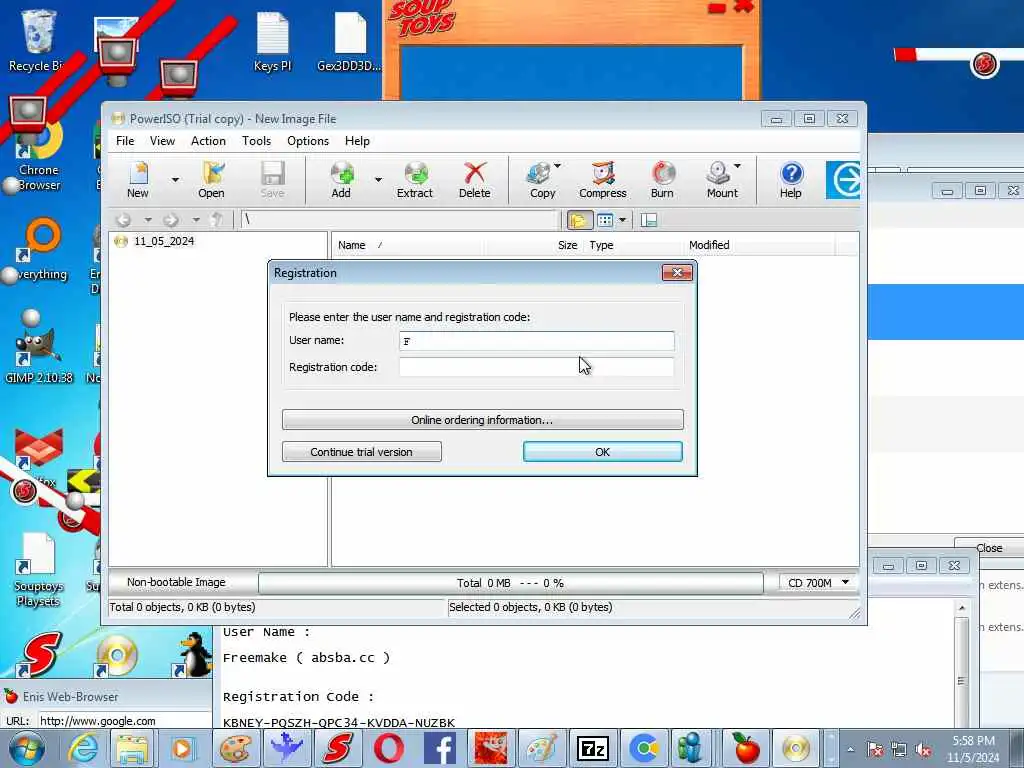
Task: Click the Add files toolbar icon
Action: click(342, 180)
